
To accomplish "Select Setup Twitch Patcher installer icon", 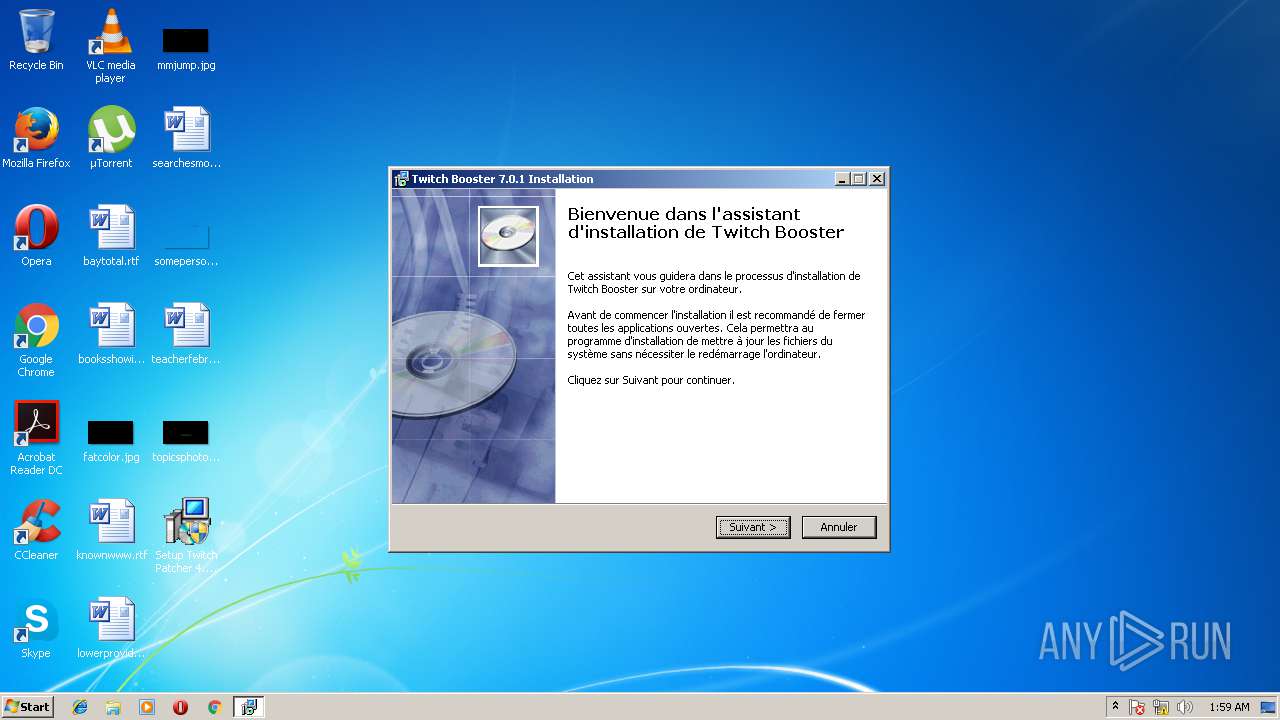I will [x=186, y=536].
